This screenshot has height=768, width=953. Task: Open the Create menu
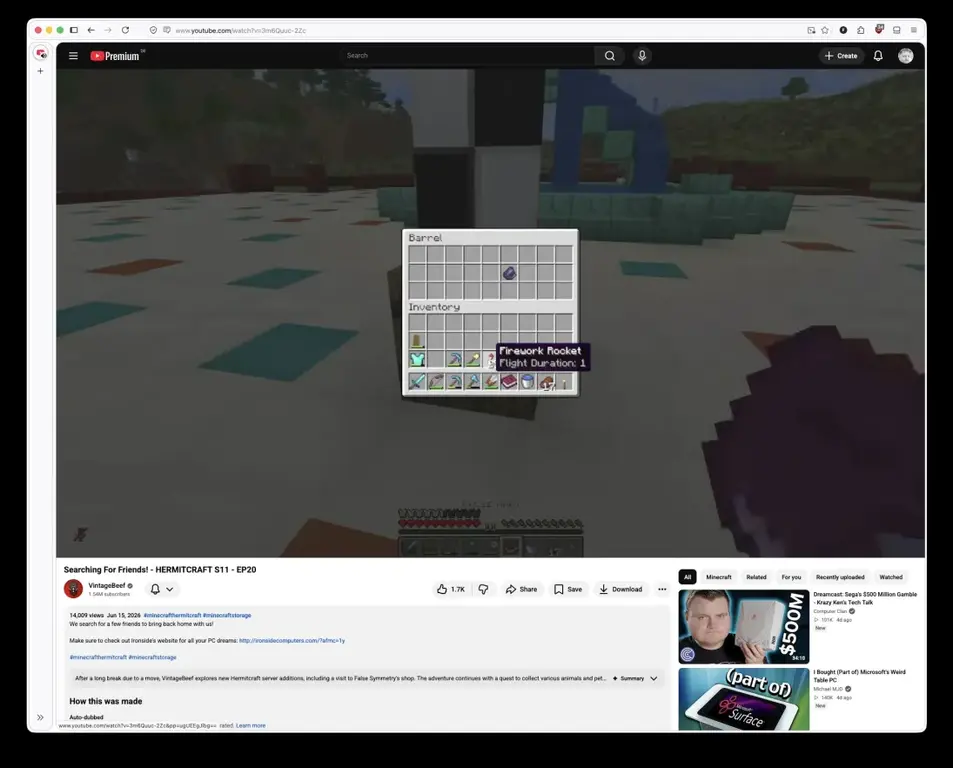(841, 56)
